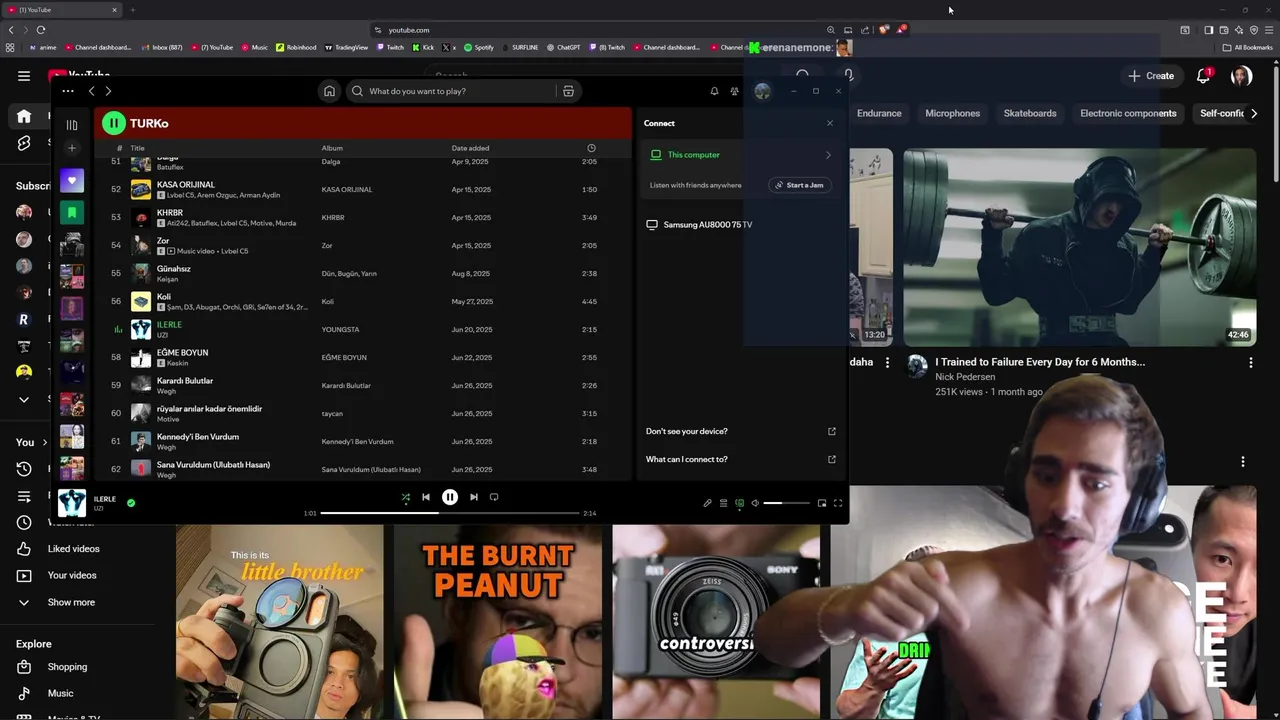Screen dimensions: 1280x720
Task: Close the Connect panel
Action: [829, 123]
